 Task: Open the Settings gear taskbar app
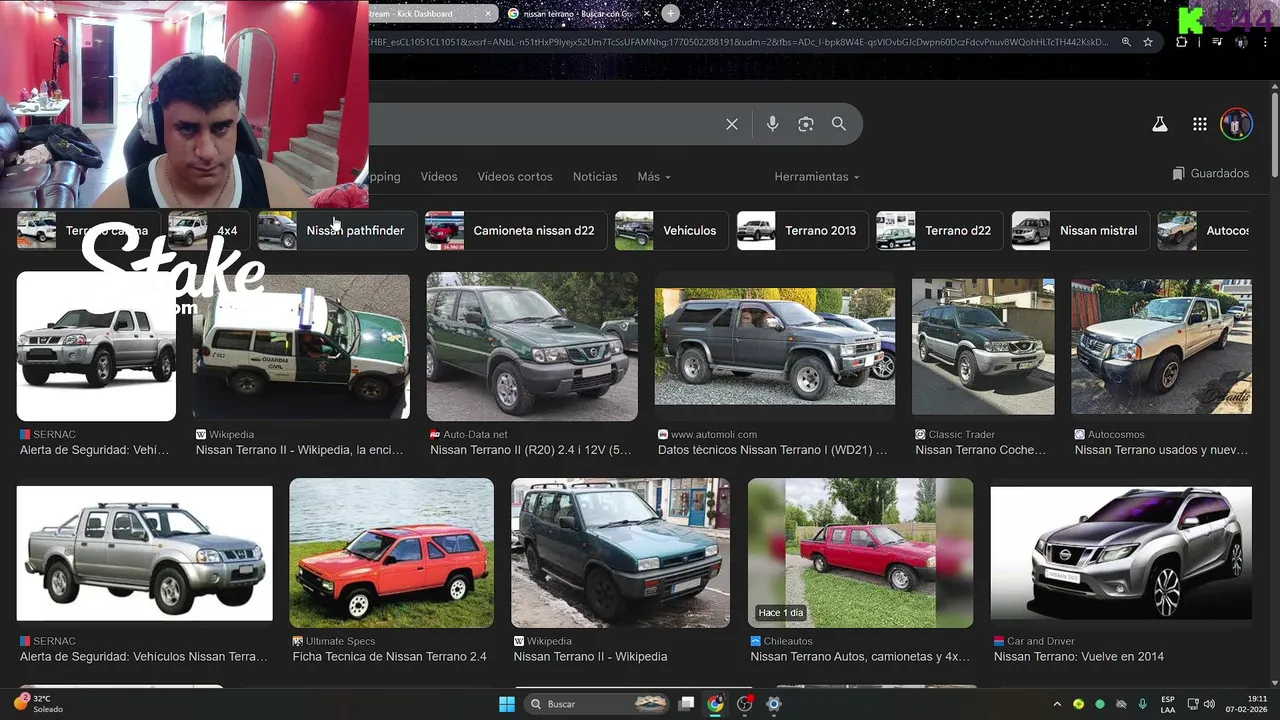pyautogui.click(x=773, y=704)
